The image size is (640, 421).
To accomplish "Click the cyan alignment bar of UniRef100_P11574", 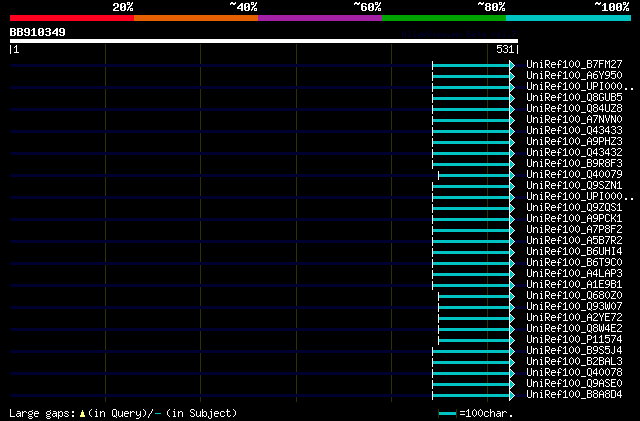I will point(474,341).
